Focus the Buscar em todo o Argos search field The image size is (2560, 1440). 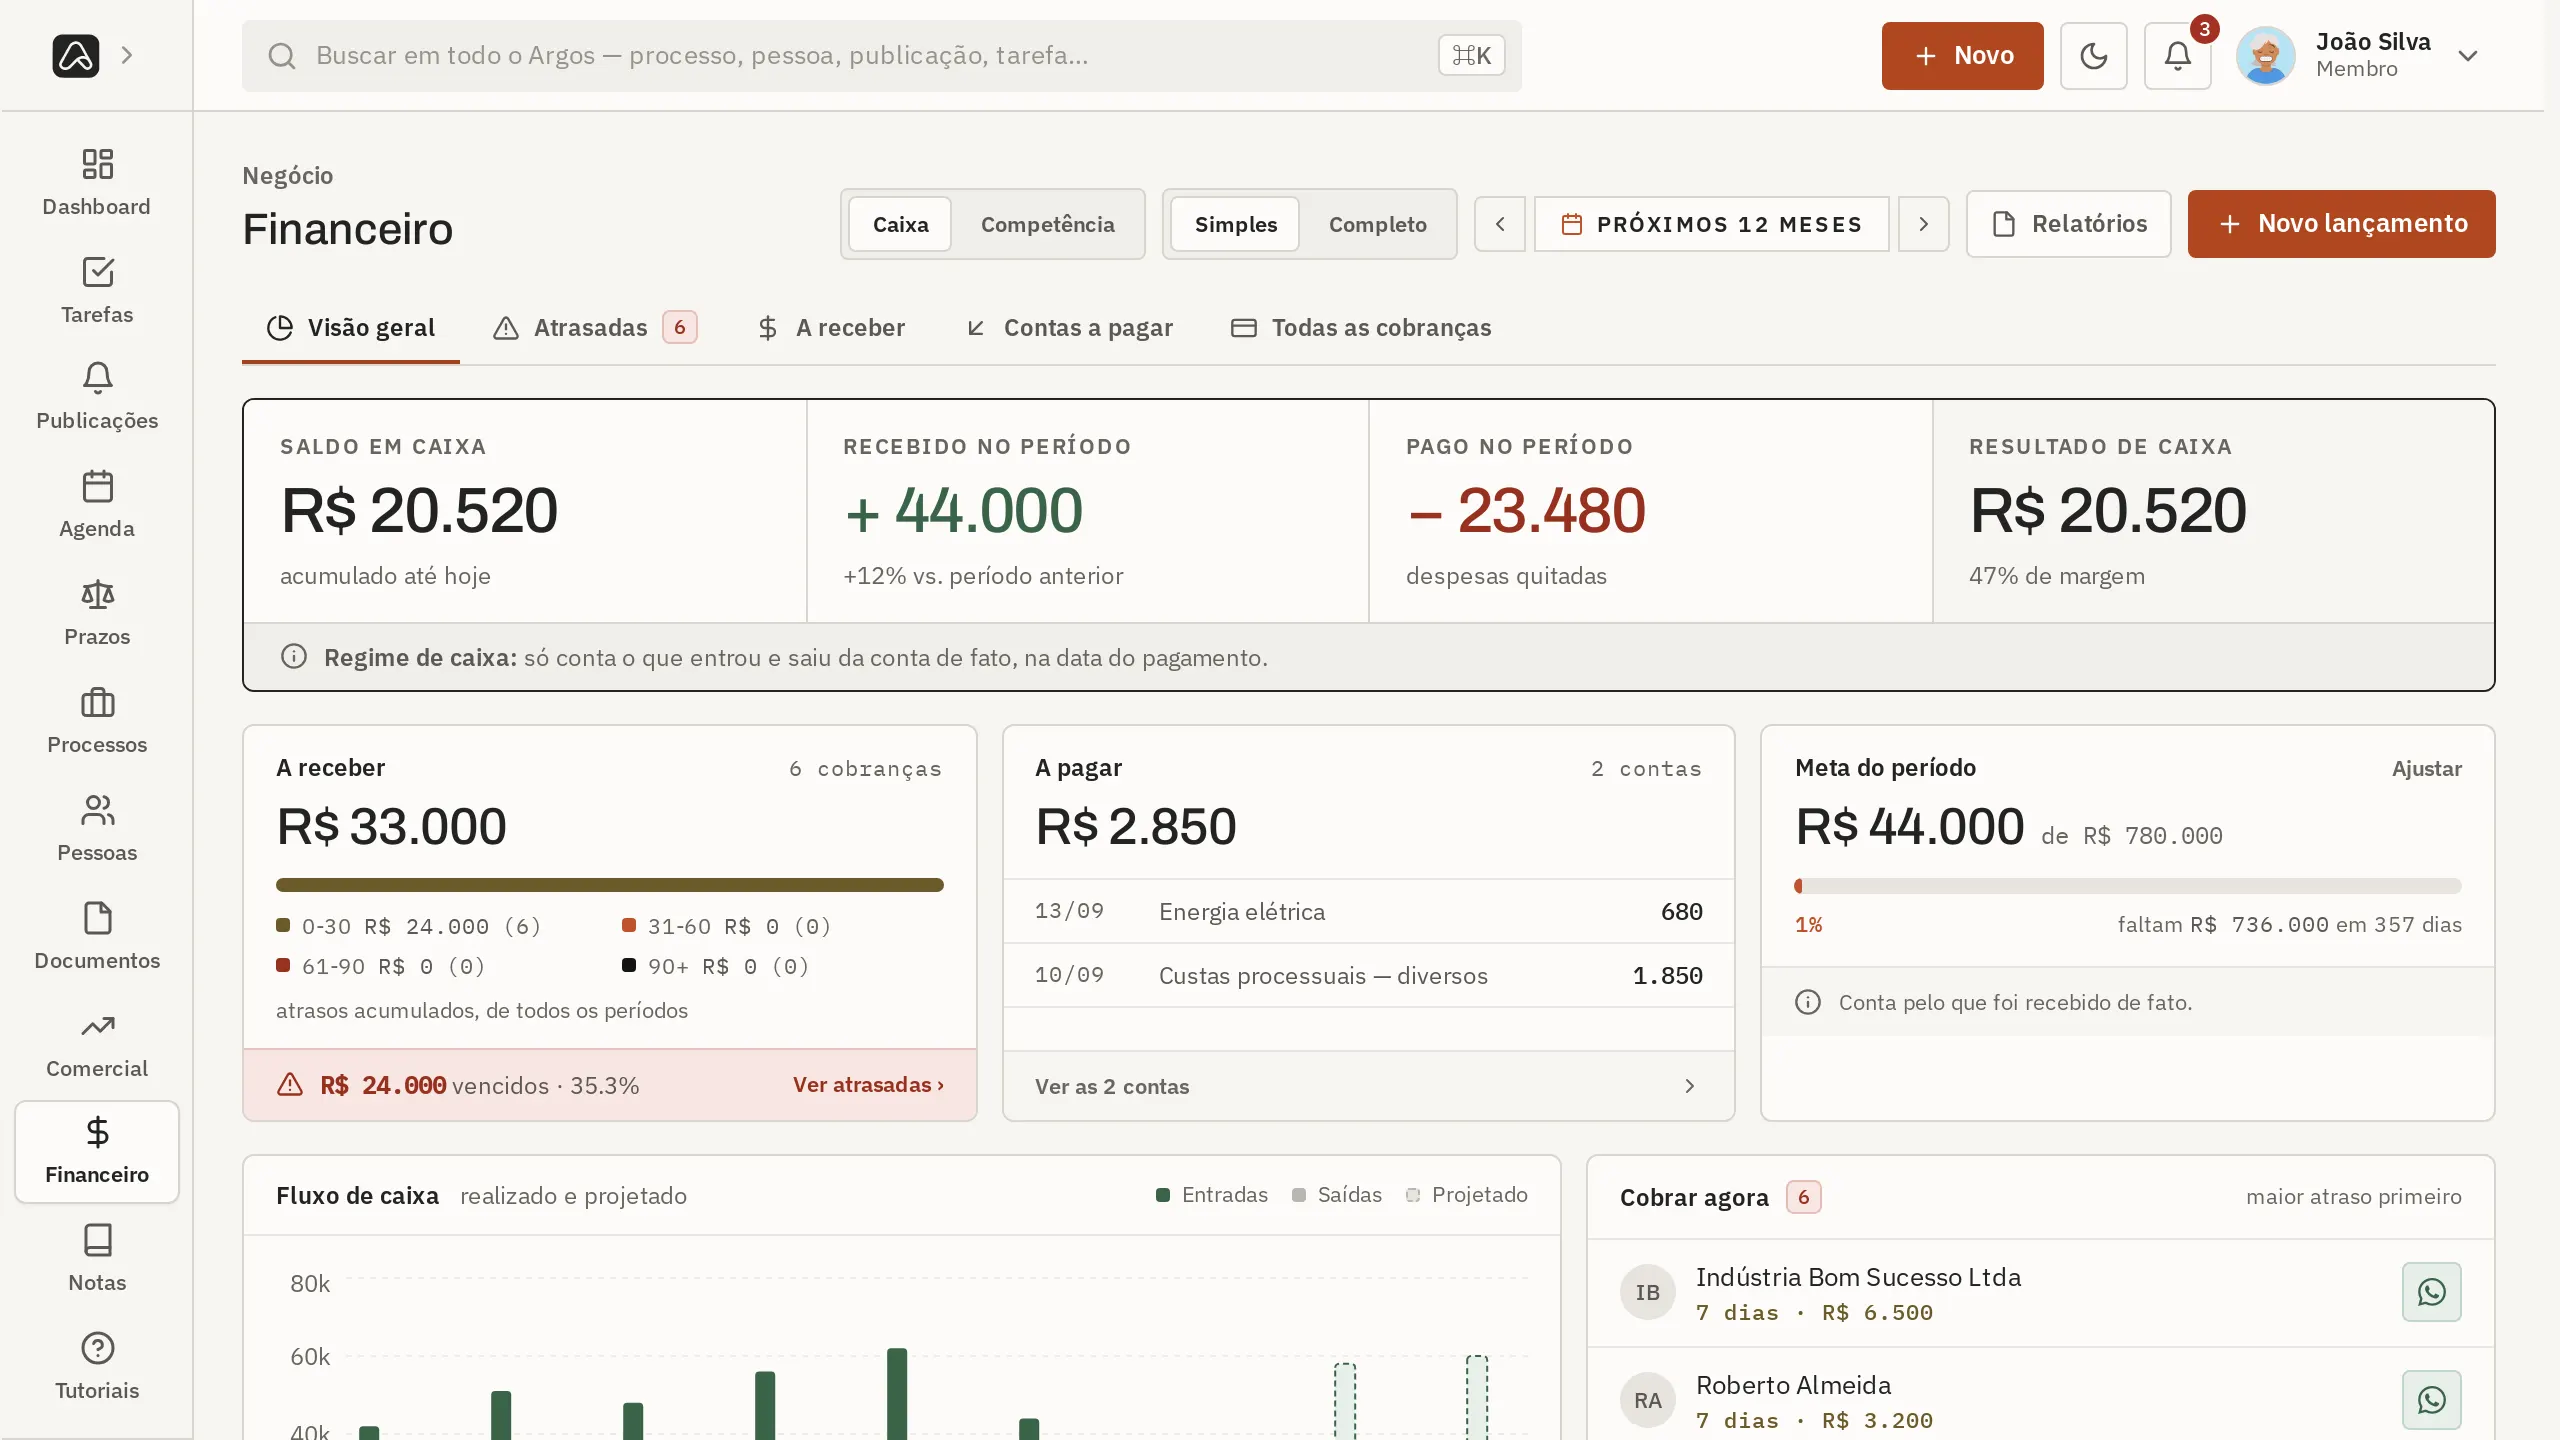pyautogui.click(x=881, y=56)
